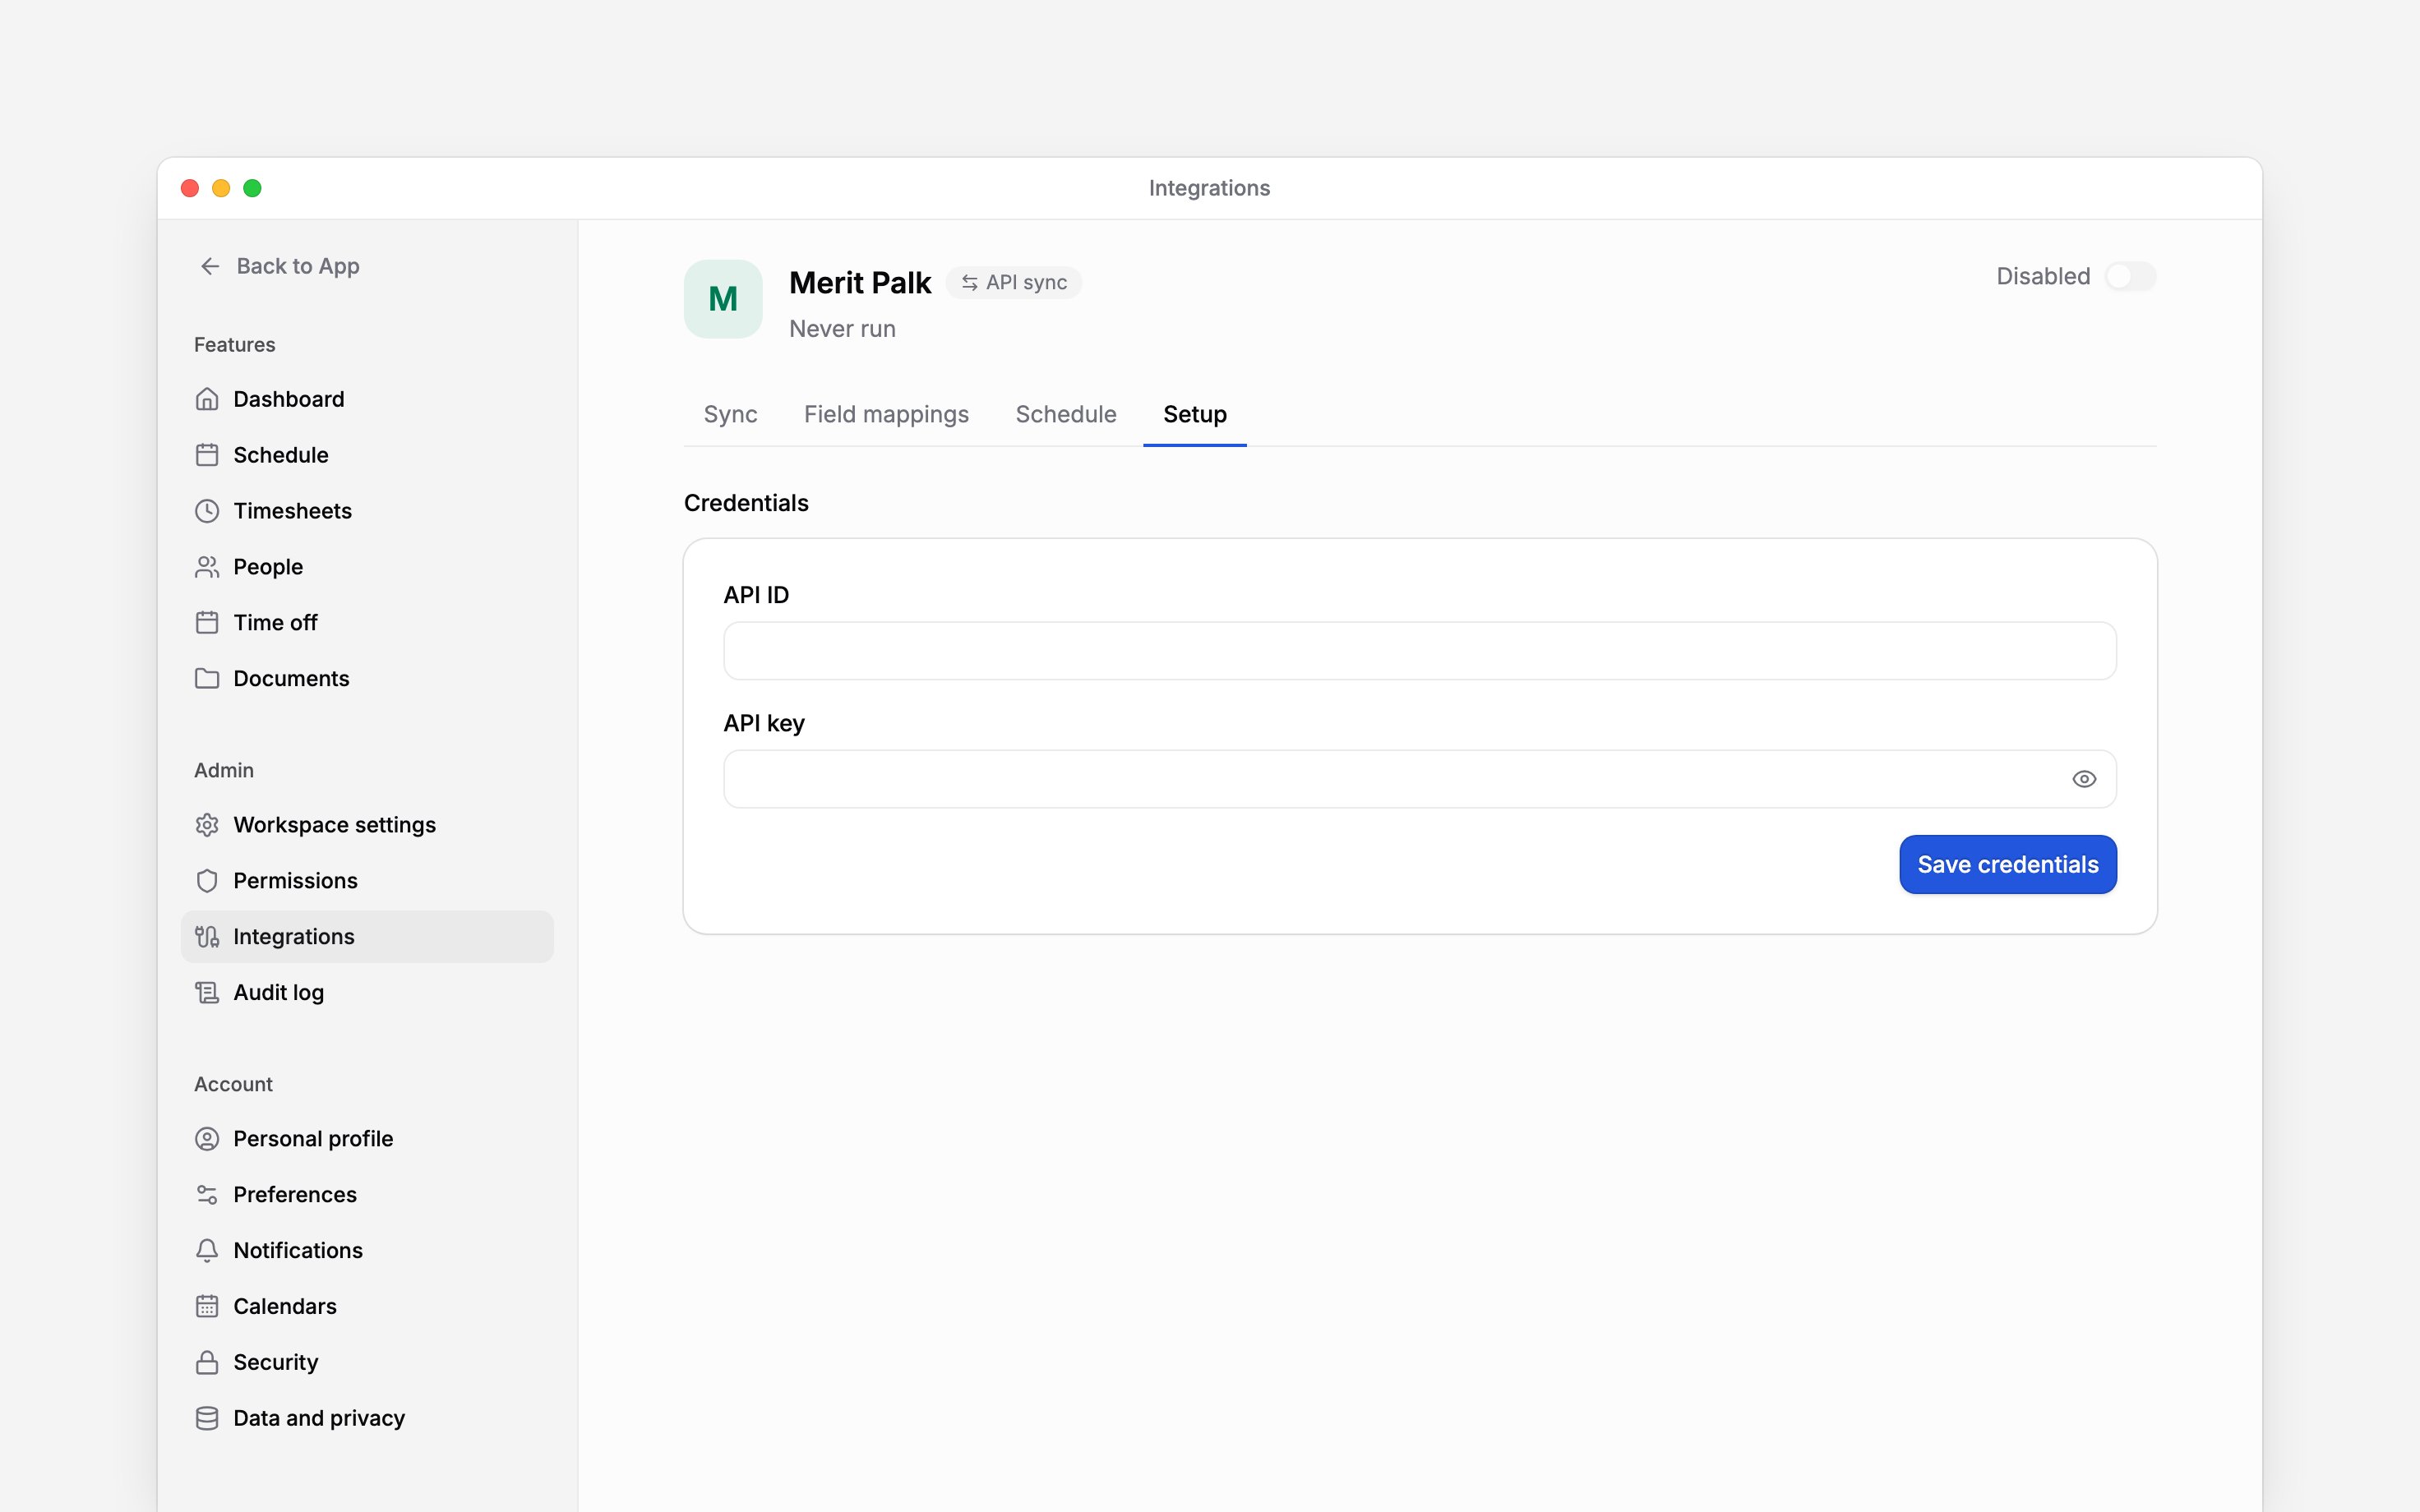
Task: Select the Setup tab
Action: (x=1195, y=414)
